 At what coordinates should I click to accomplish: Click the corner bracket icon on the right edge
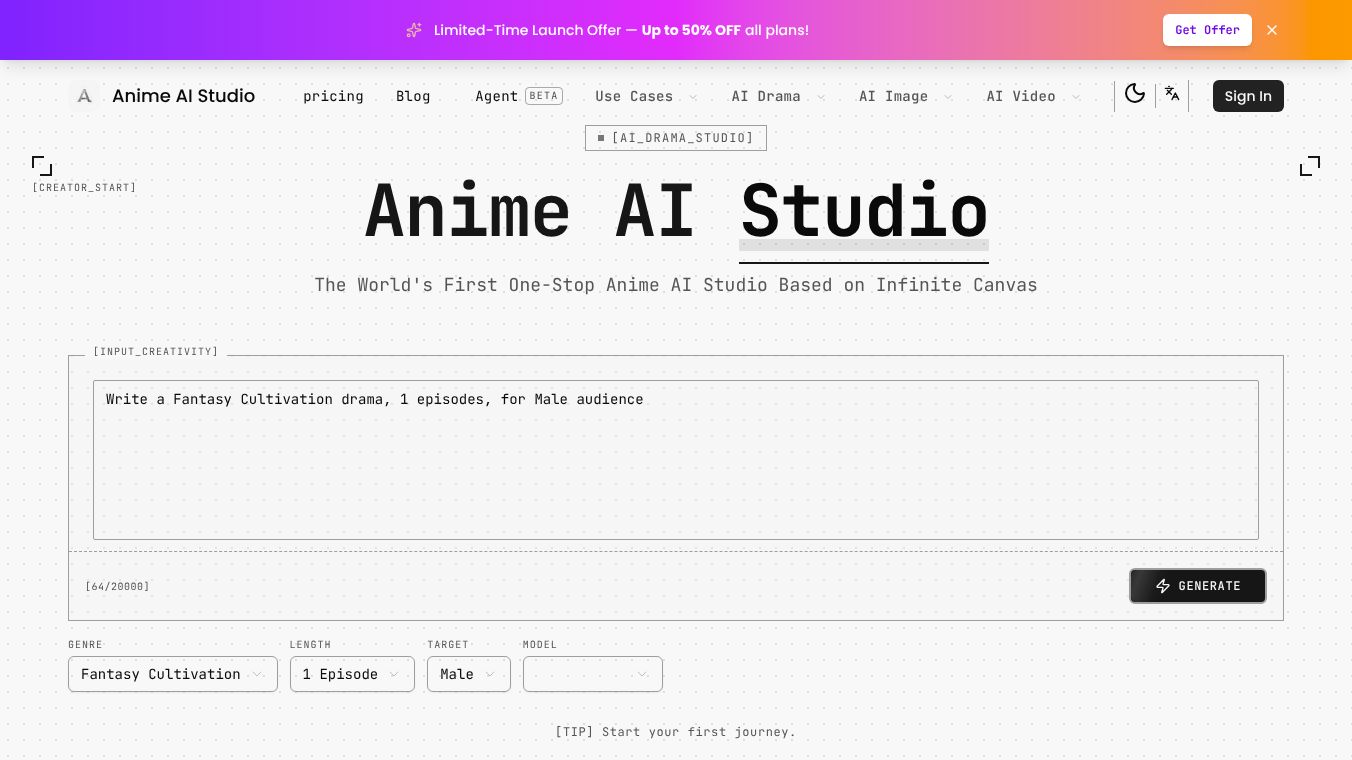[1310, 166]
